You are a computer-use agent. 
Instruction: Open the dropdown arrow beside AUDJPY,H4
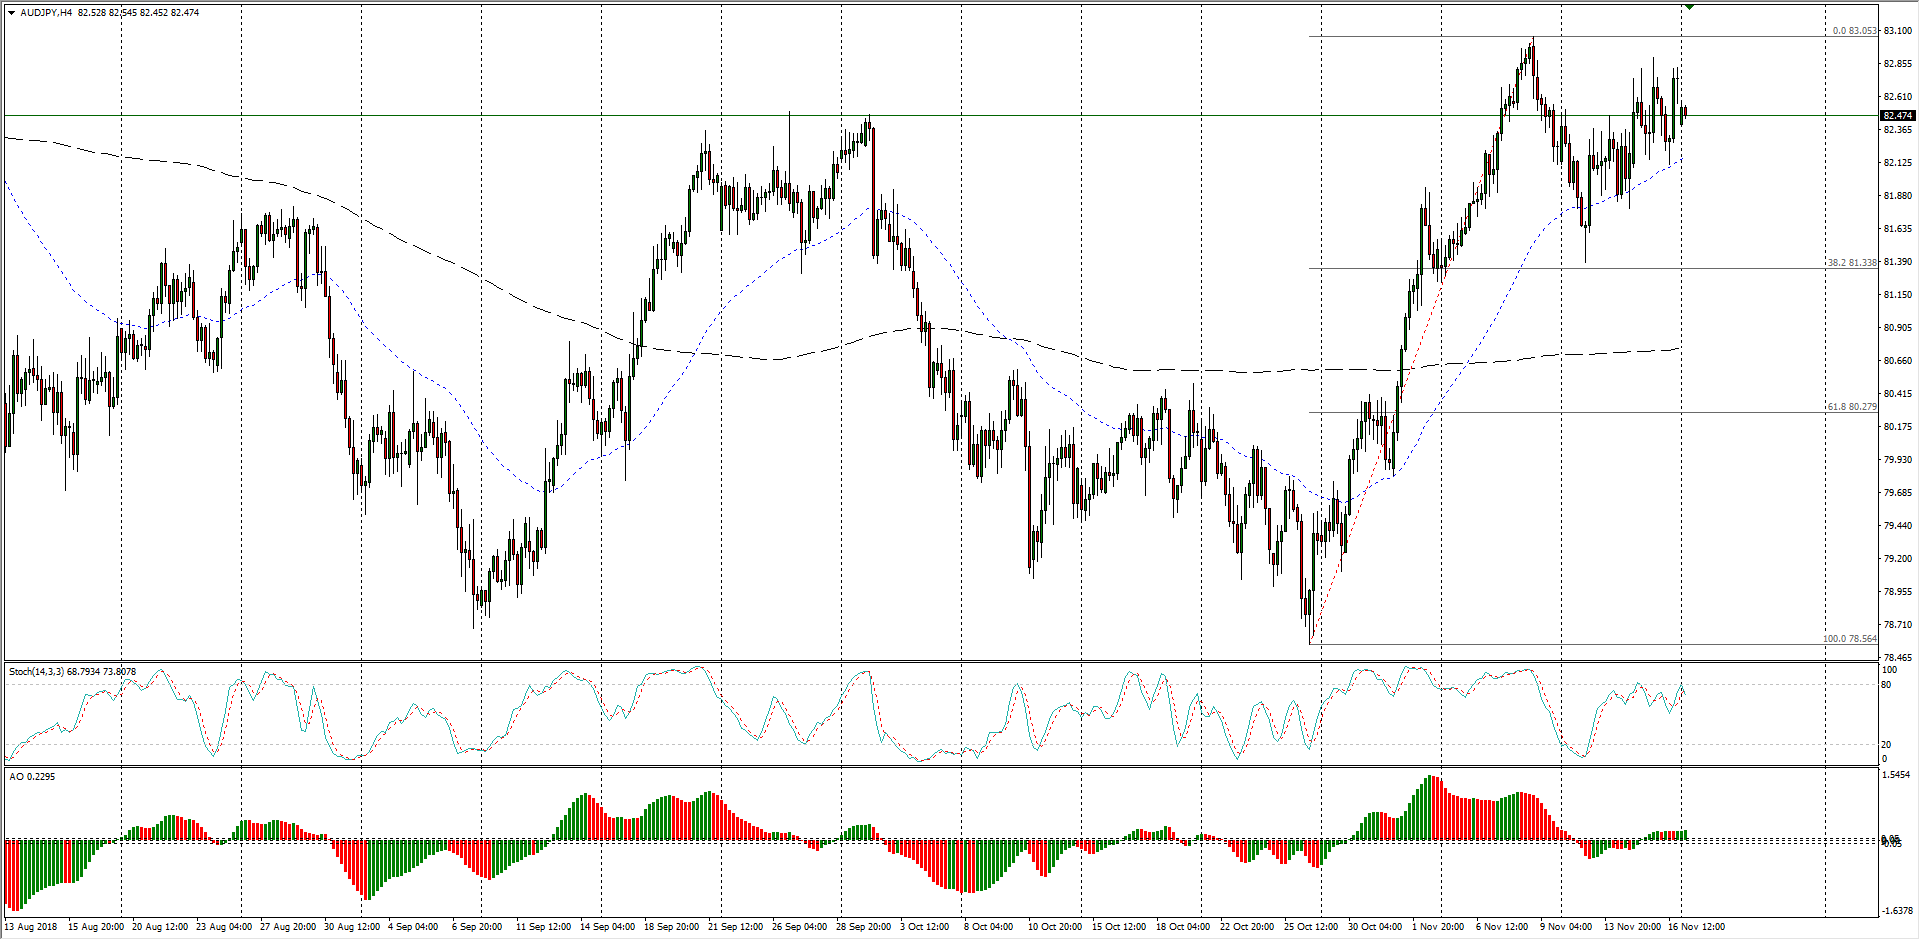(x=11, y=13)
